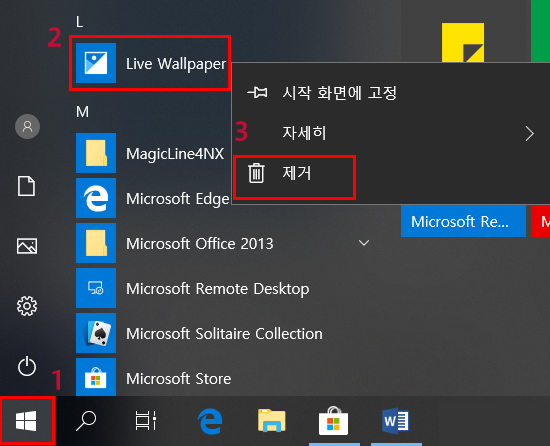Open File Explorer from the taskbar
Viewport: 550px width, 446px height.
271,420
